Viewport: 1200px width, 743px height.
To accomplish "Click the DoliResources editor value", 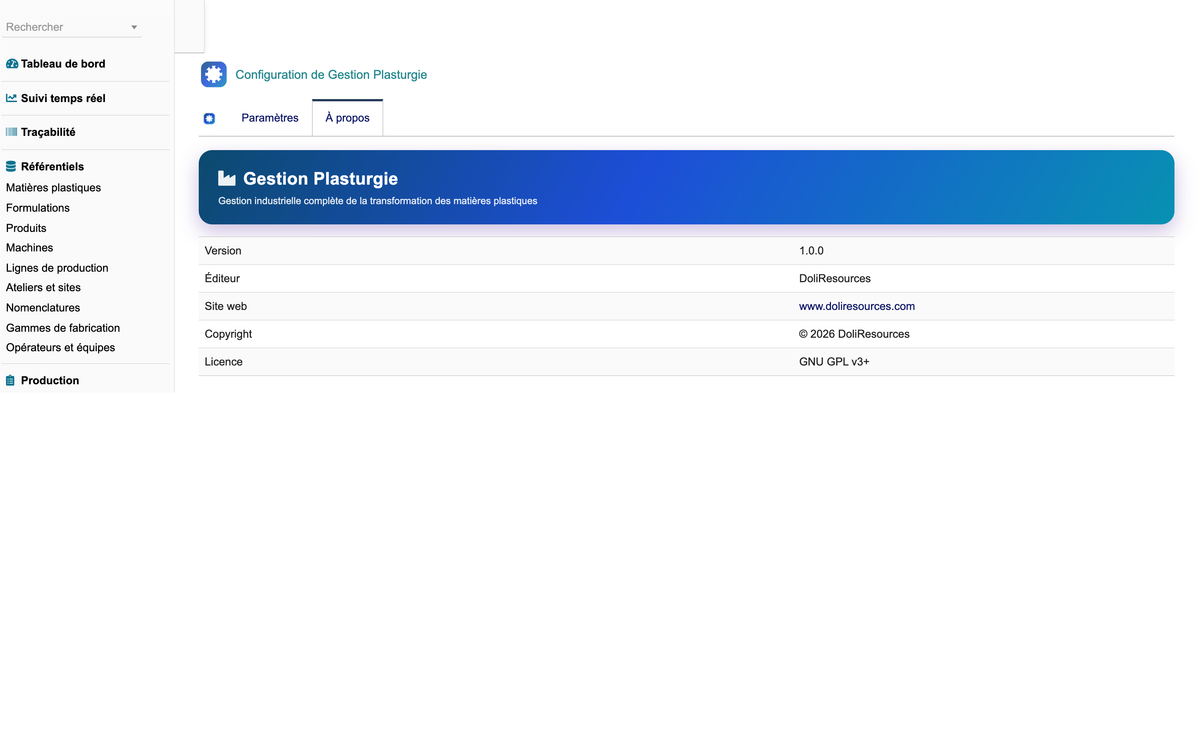I will click(835, 279).
